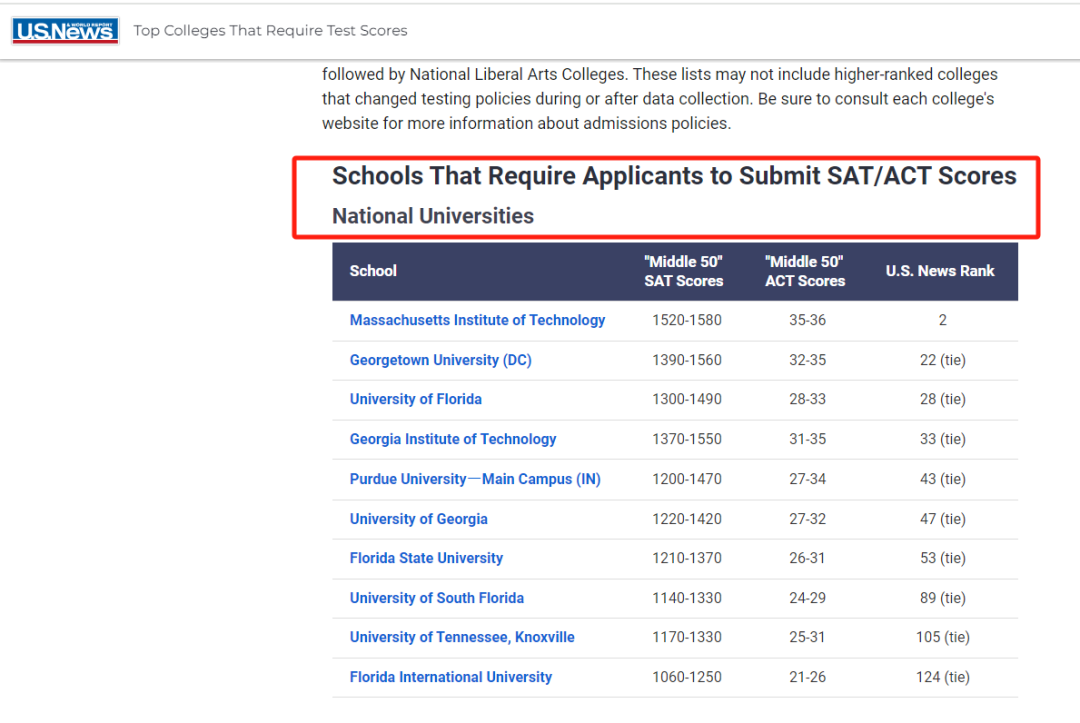Click the U.S. News logo
The width and height of the screenshot is (1080, 723).
[x=65, y=30]
